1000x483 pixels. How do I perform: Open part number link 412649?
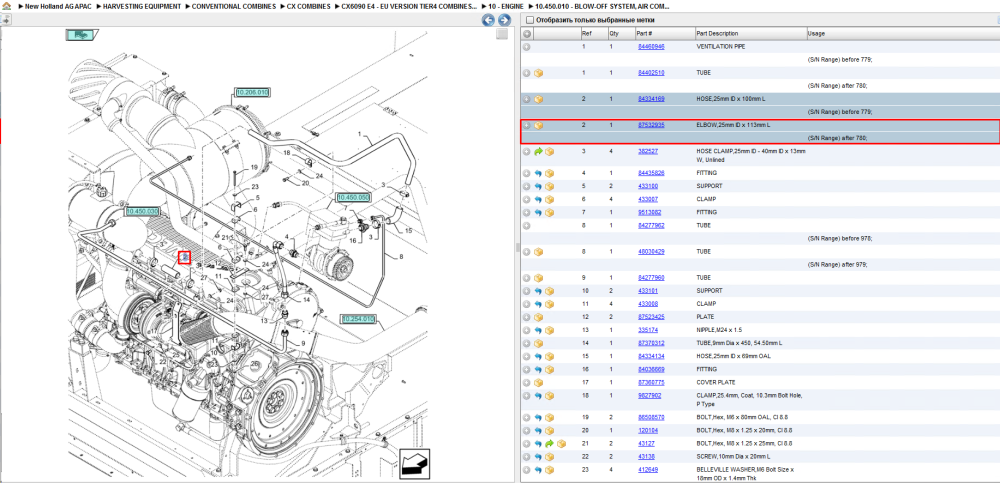tap(647, 470)
